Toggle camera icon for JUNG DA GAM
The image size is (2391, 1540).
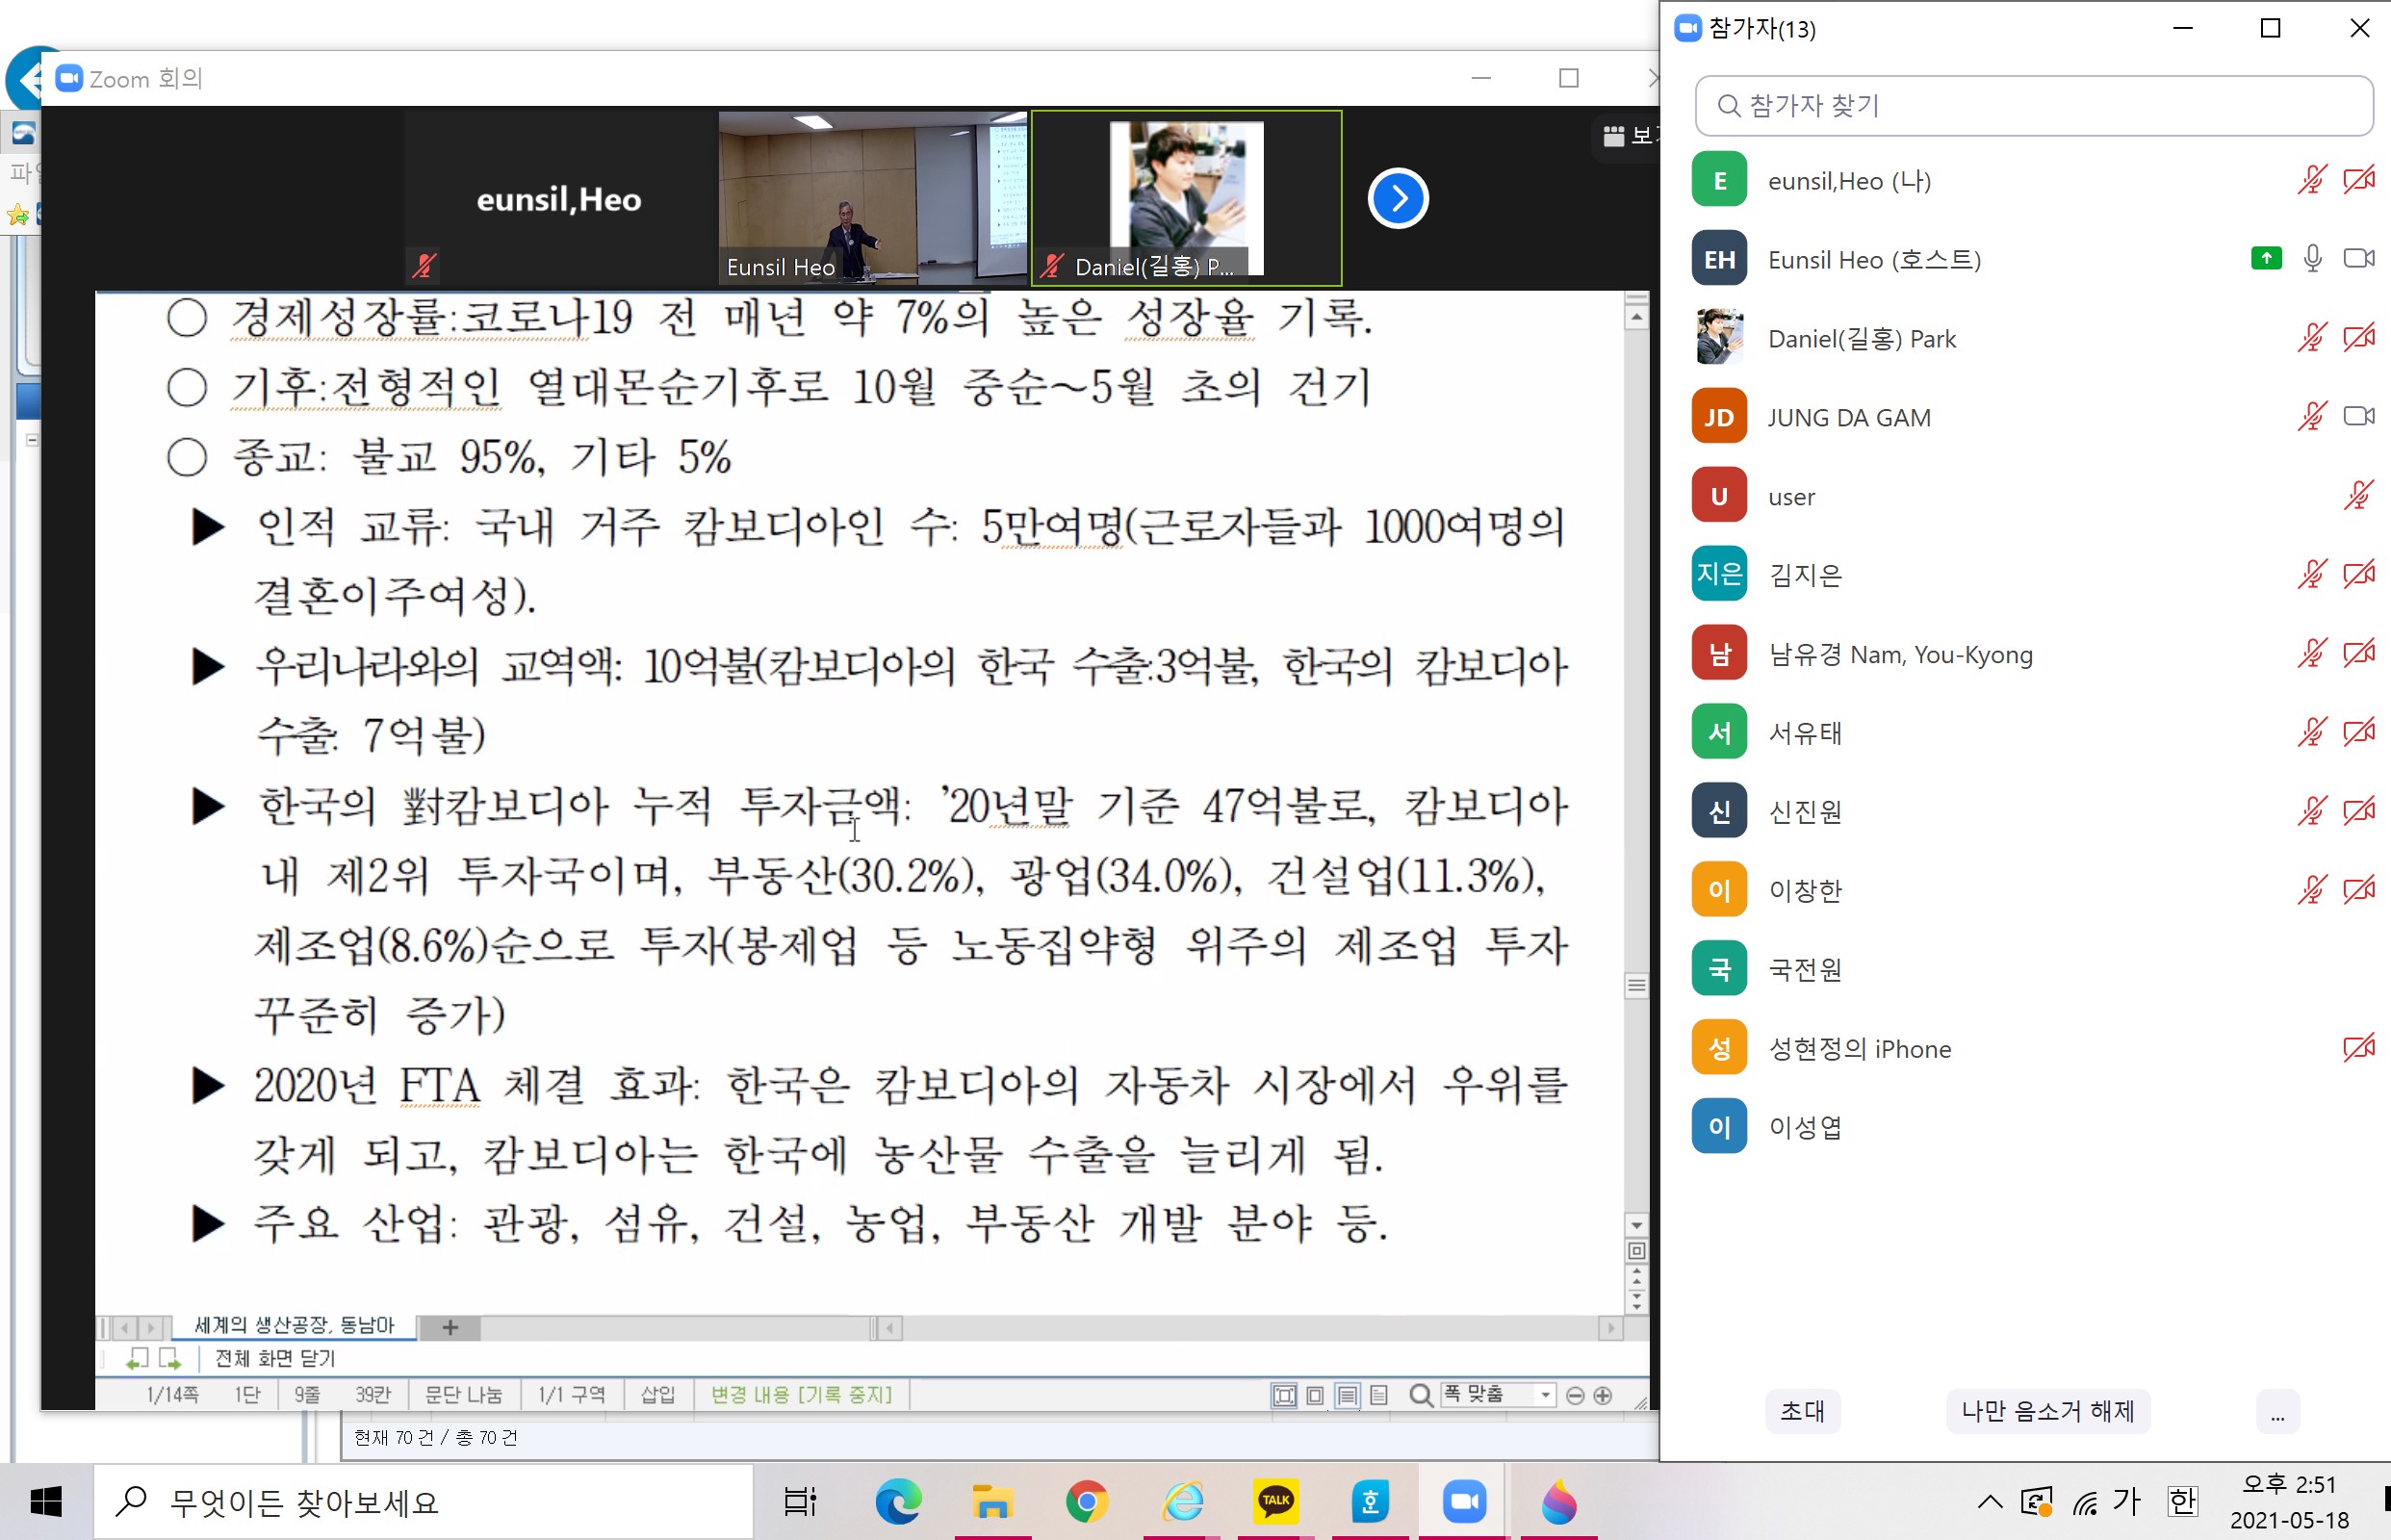2359,416
